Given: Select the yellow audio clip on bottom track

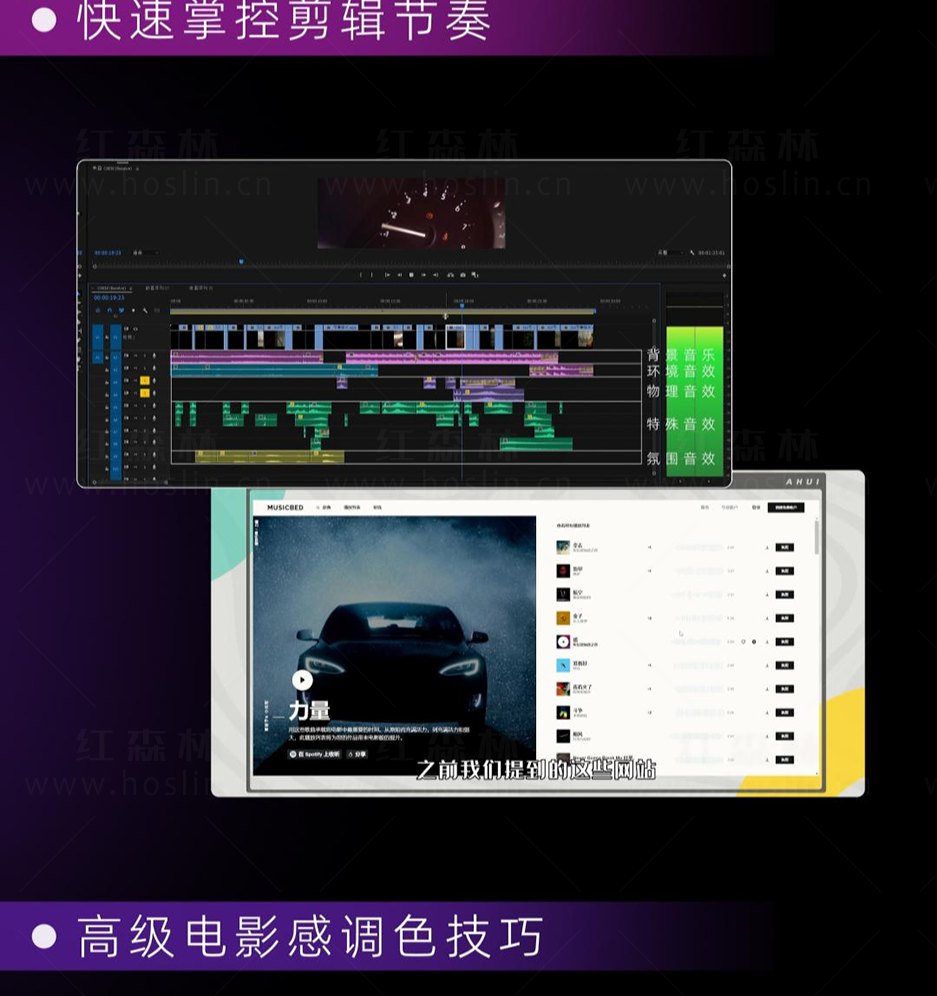Looking at the screenshot, I should pyautogui.click(x=269, y=456).
